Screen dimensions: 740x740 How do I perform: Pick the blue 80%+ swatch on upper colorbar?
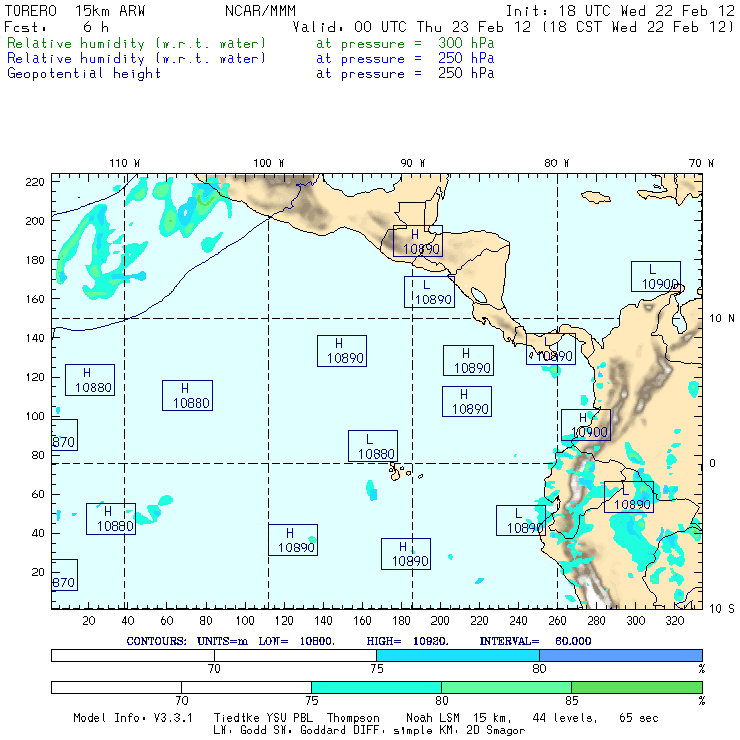tap(621, 655)
